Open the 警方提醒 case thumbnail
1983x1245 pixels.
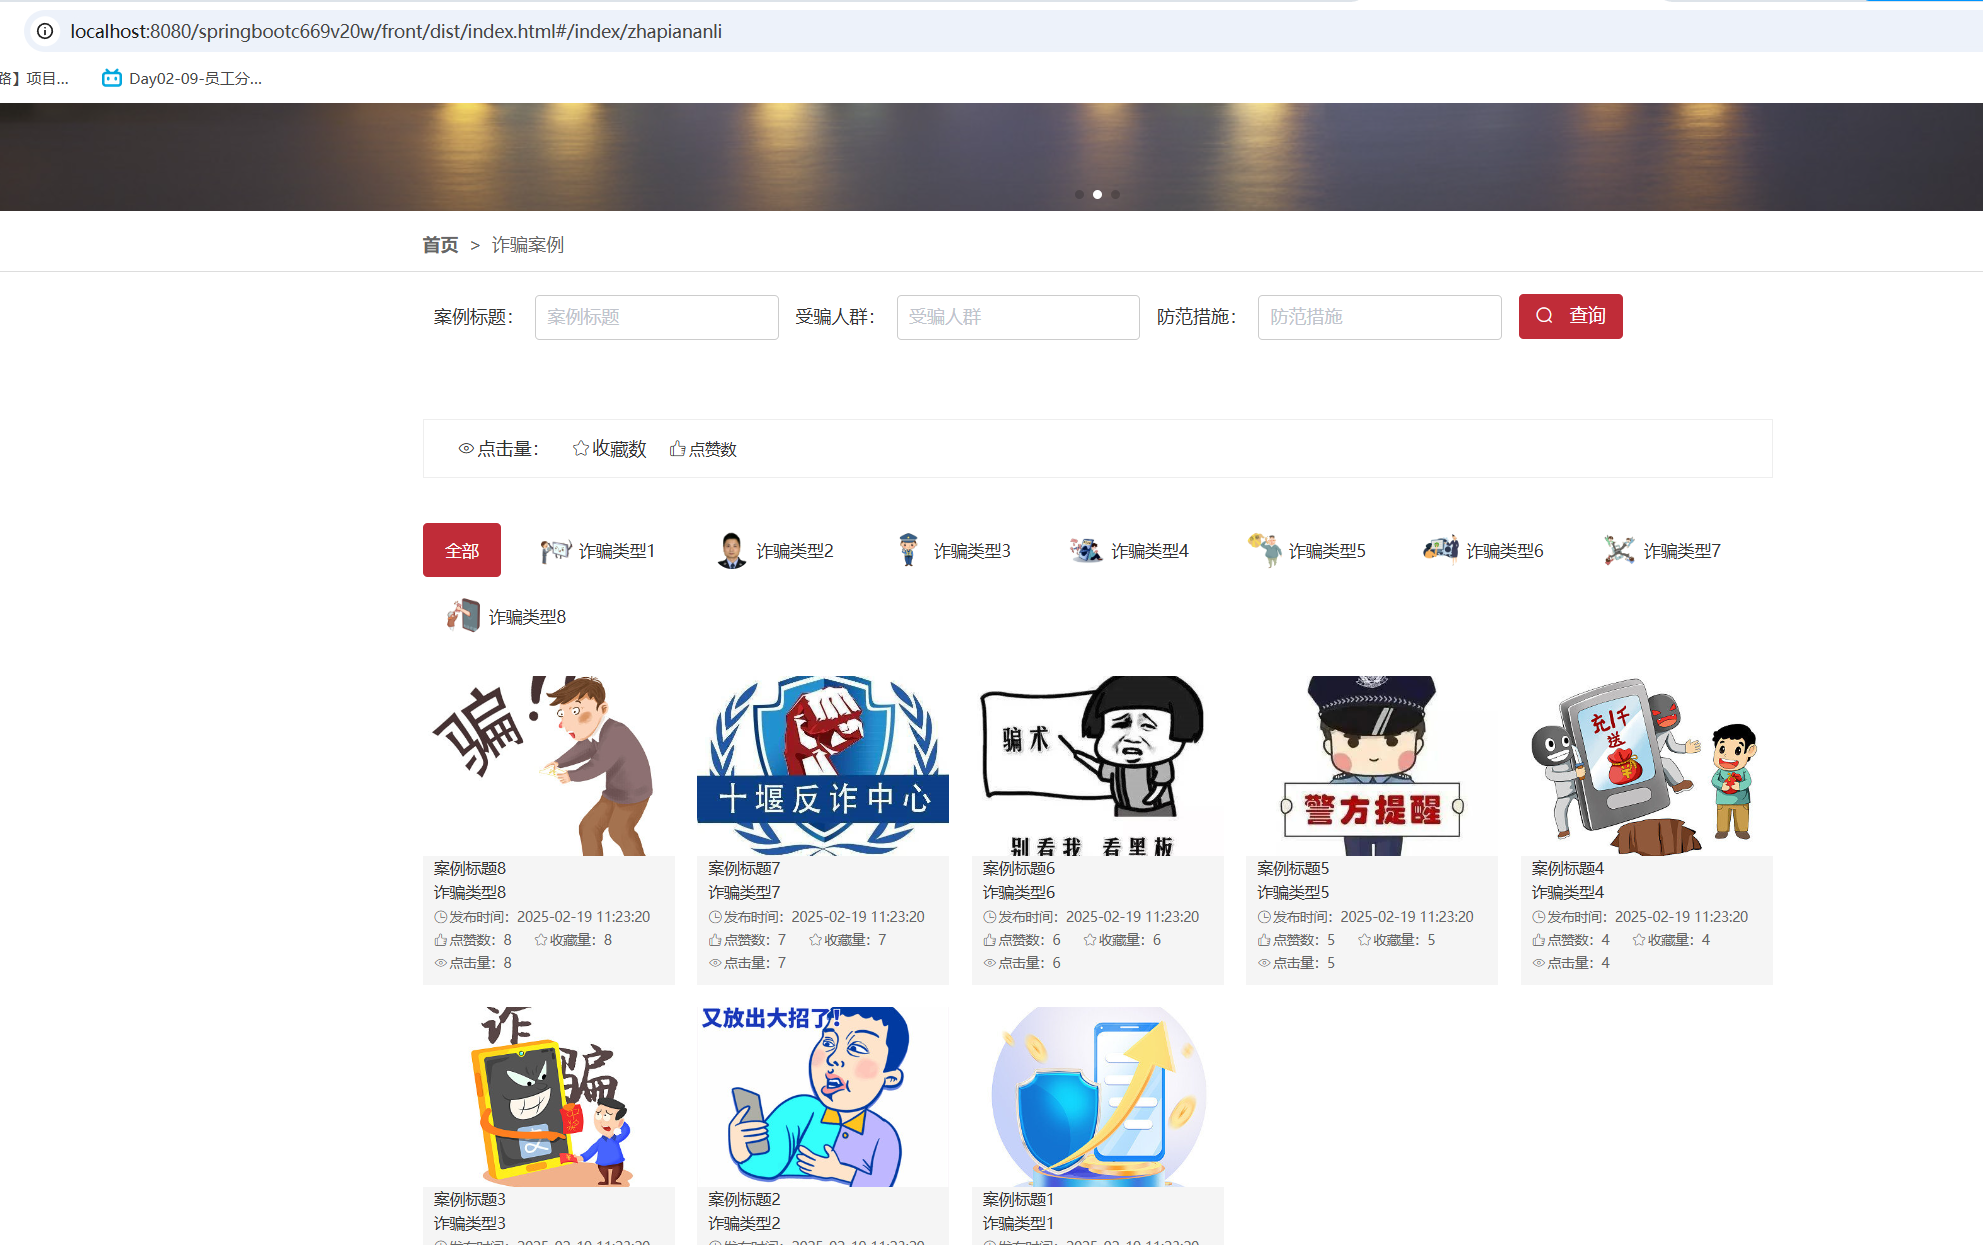pos(1371,765)
